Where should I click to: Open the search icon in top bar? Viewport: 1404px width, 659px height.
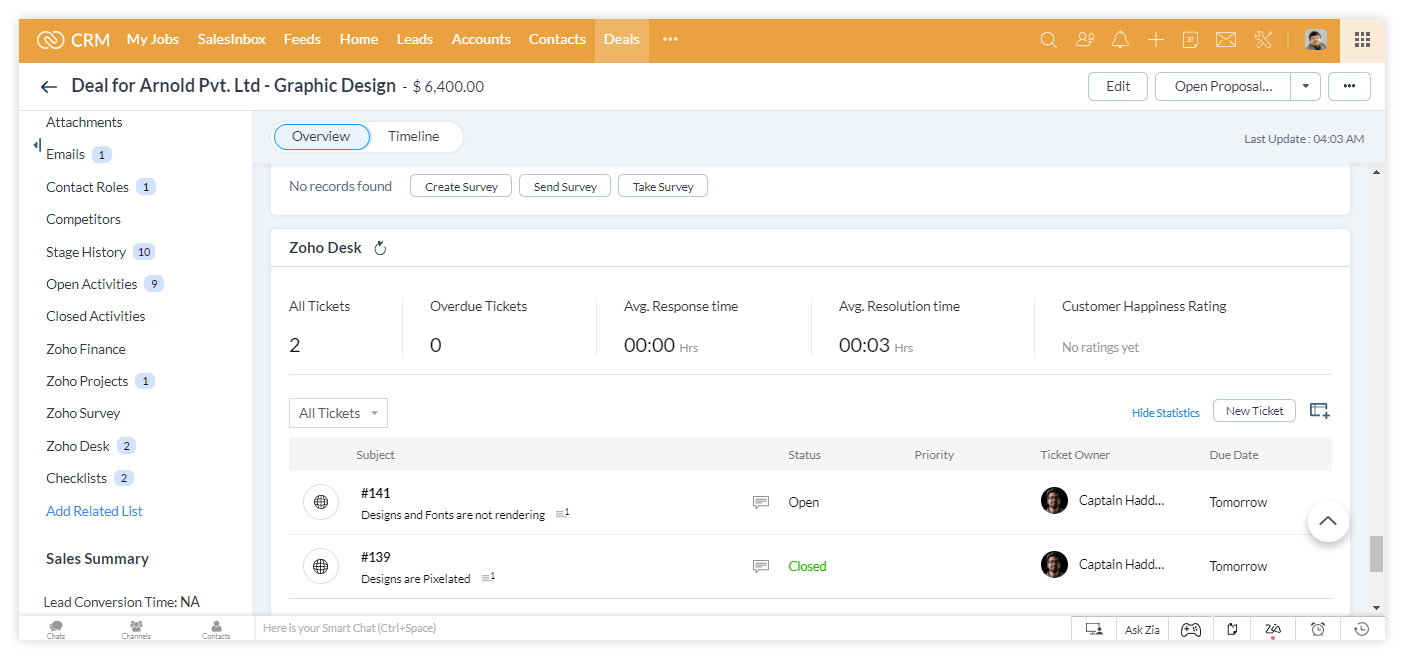click(1048, 40)
